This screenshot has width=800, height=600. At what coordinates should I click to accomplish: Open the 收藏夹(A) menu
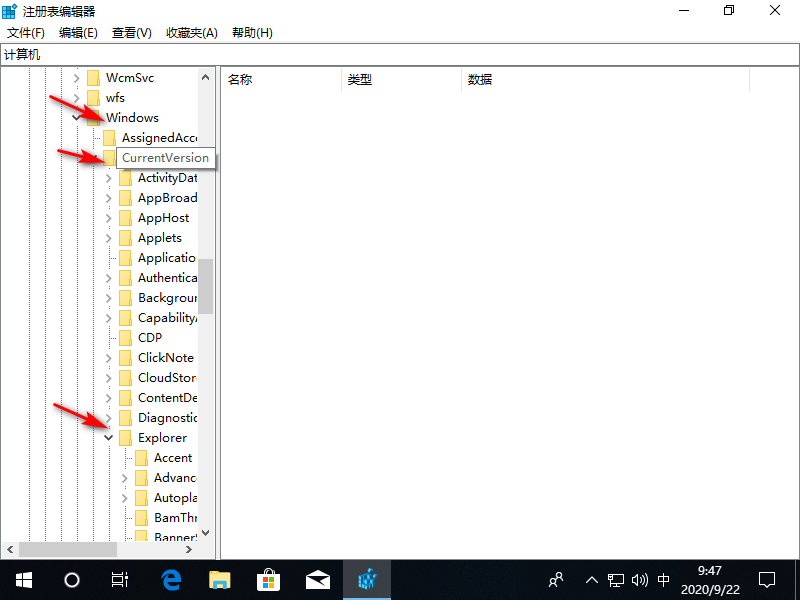[x=191, y=32]
